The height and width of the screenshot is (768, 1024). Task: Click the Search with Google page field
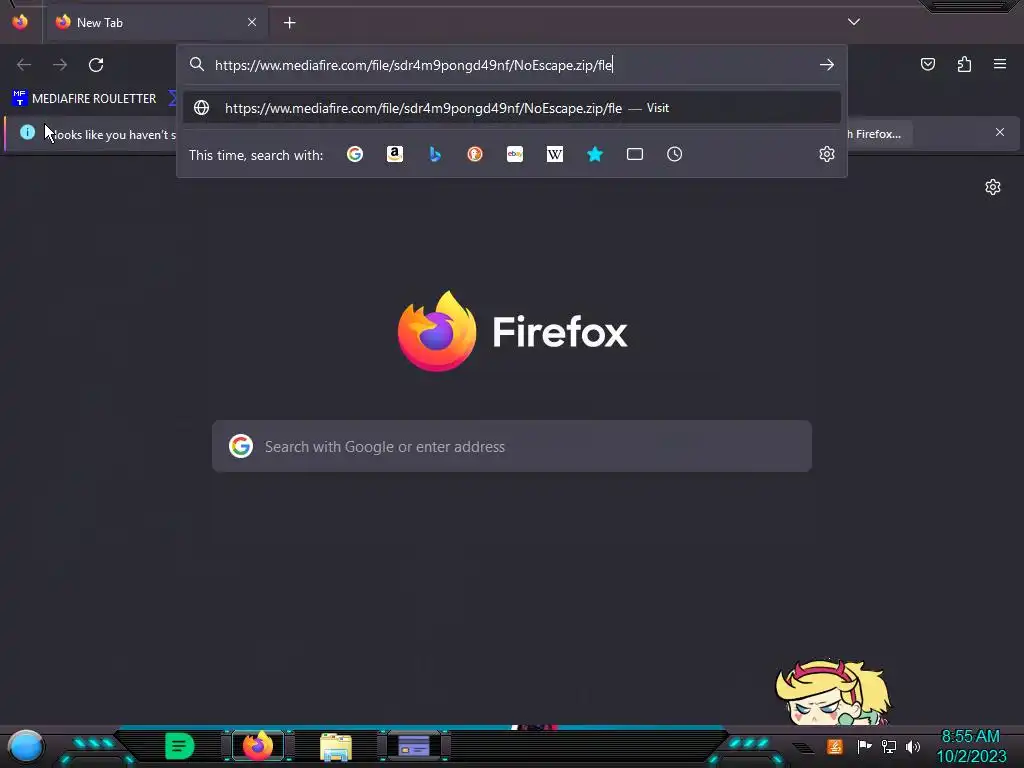coord(512,447)
